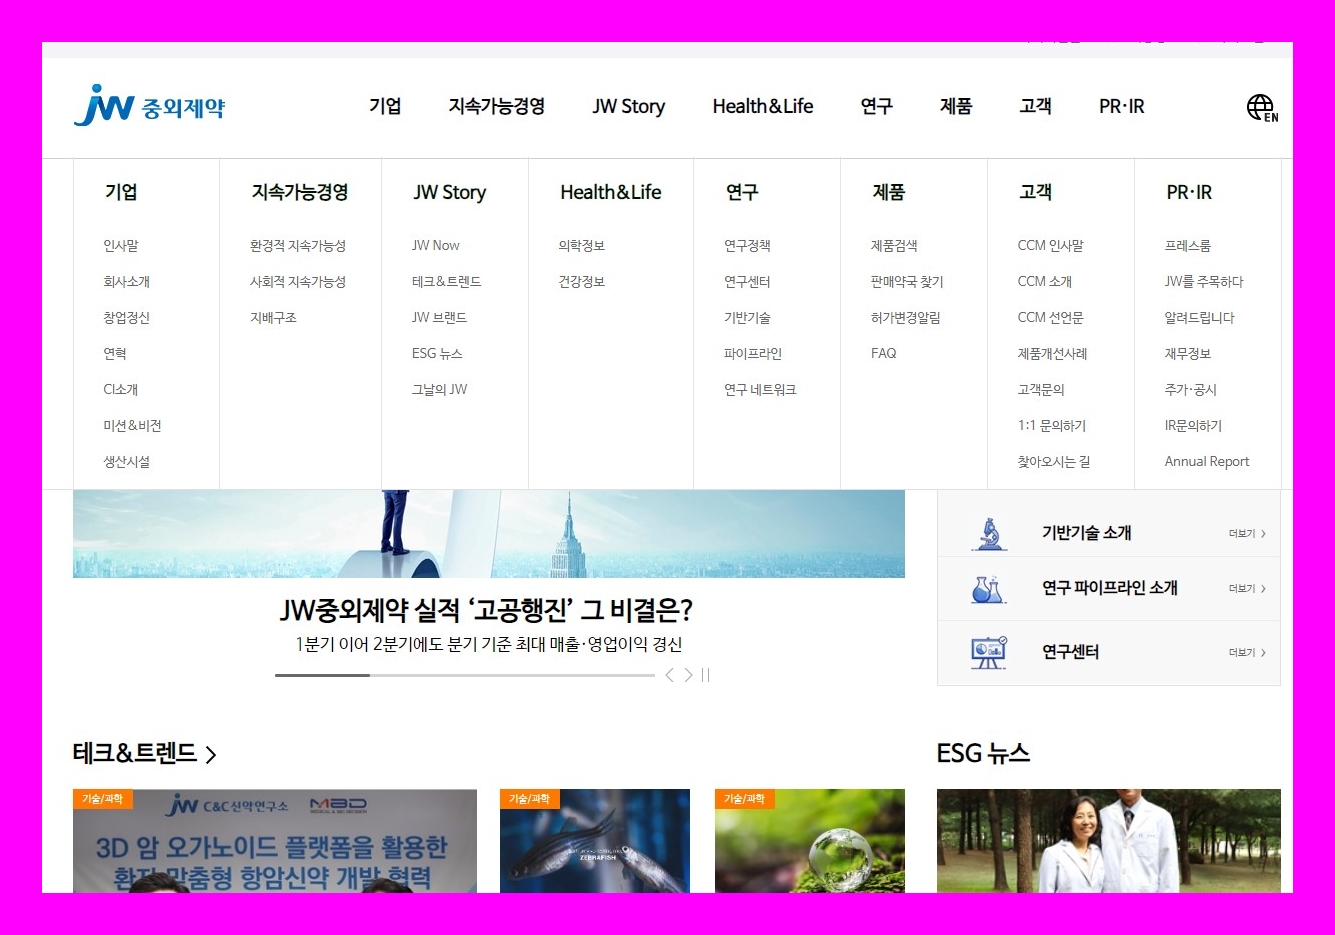Open 테크&트렌드 in the JW Story column
The image size is (1335, 935).
(x=447, y=282)
